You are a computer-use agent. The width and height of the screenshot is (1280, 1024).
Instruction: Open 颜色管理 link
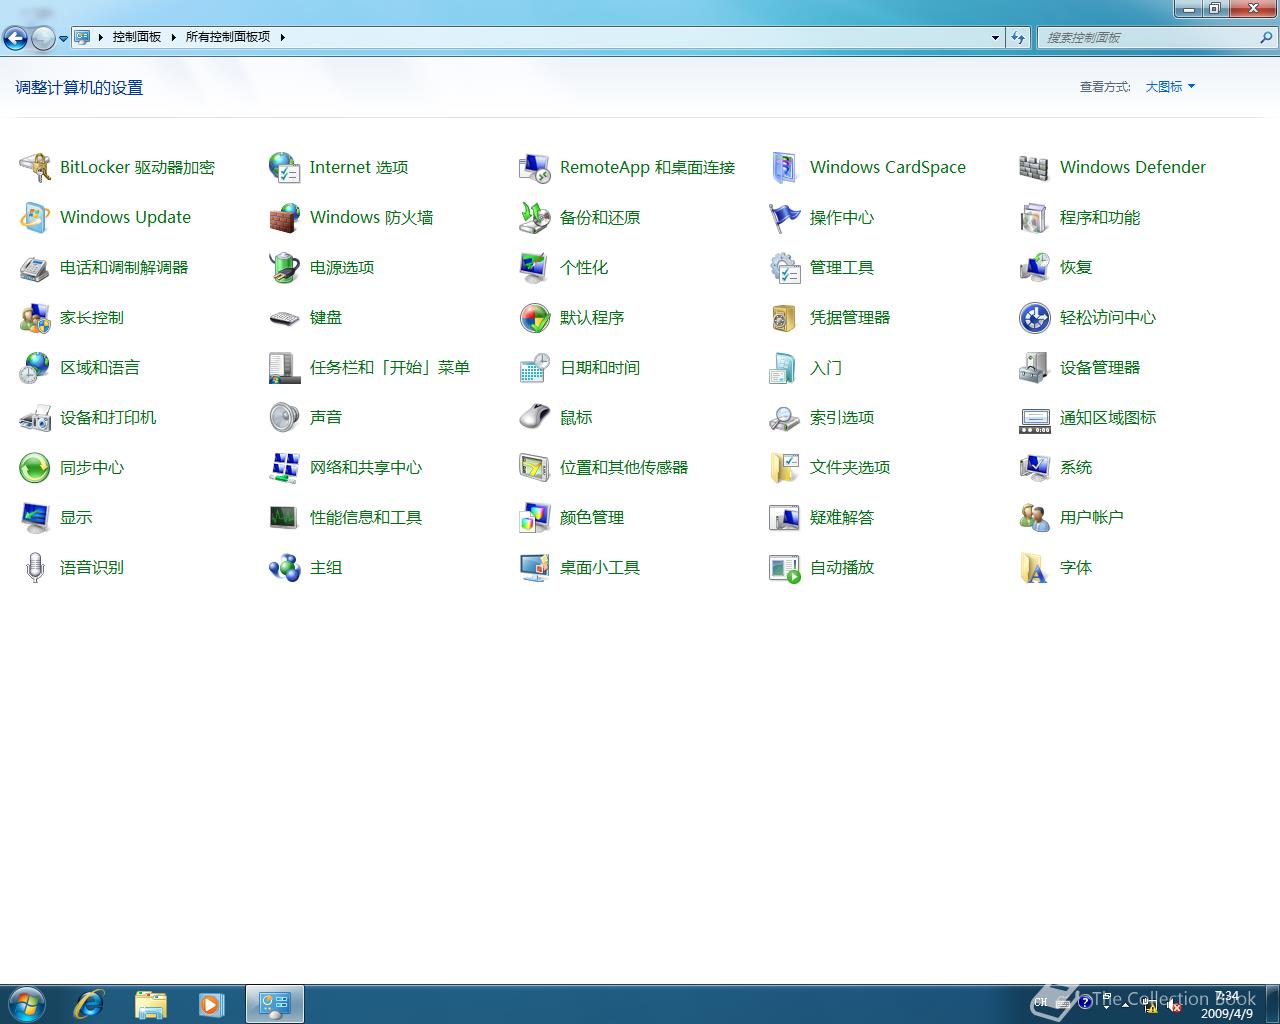[x=592, y=517]
